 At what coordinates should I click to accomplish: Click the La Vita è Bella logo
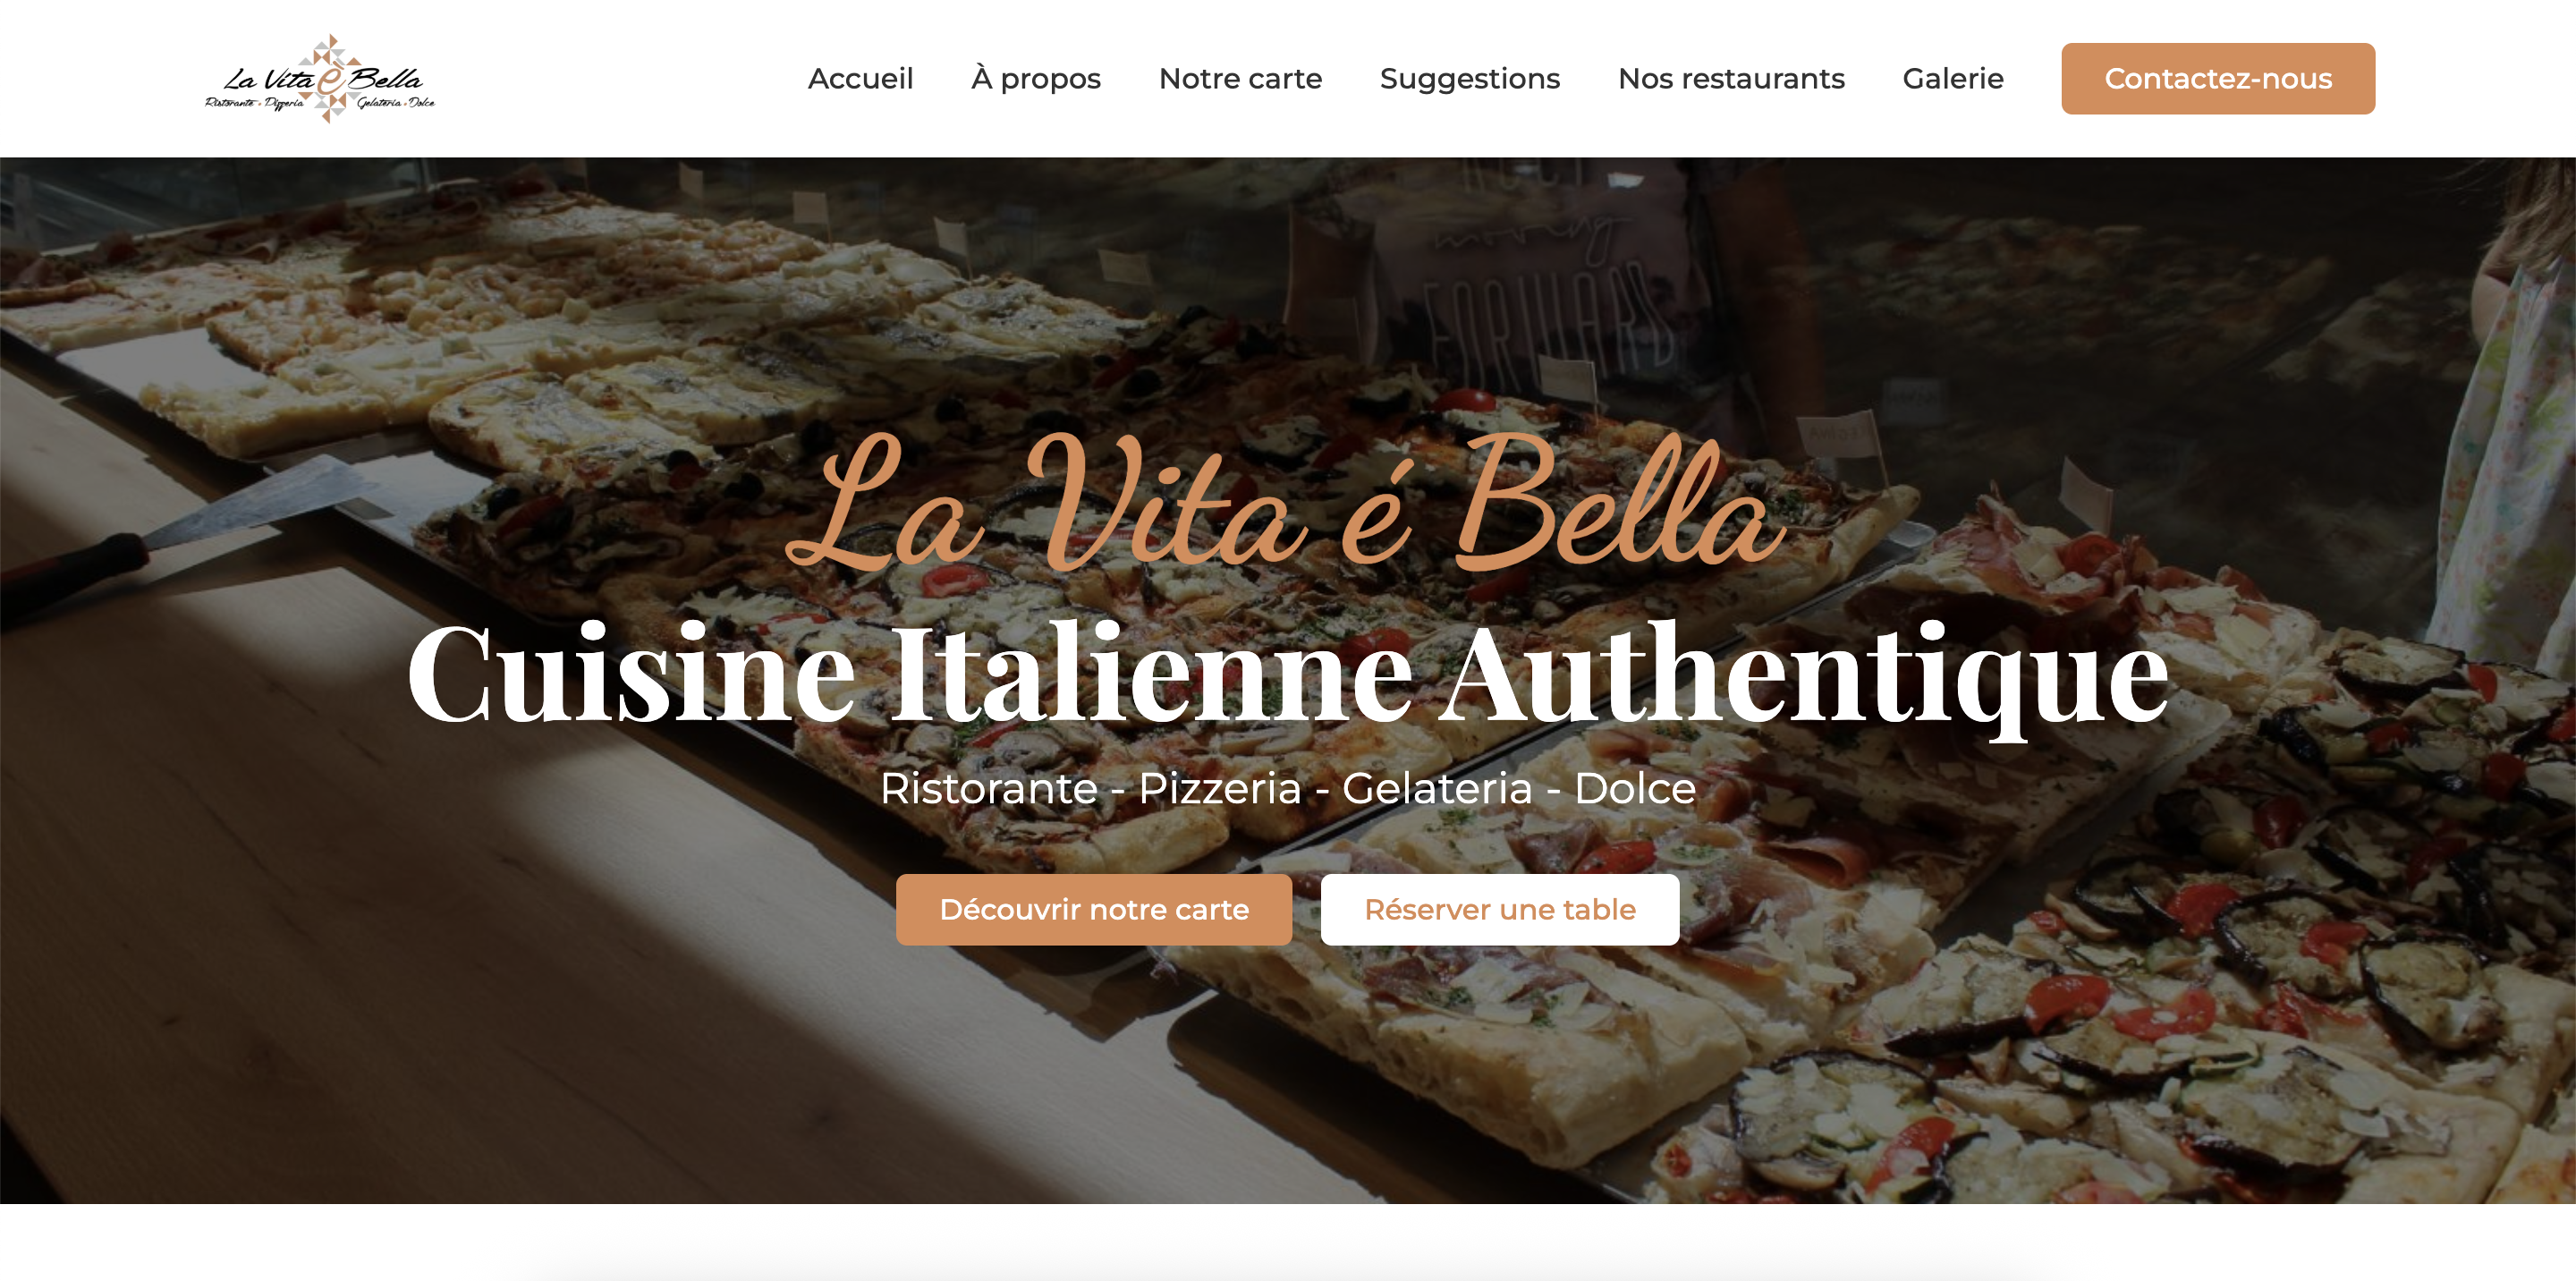[x=320, y=78]
